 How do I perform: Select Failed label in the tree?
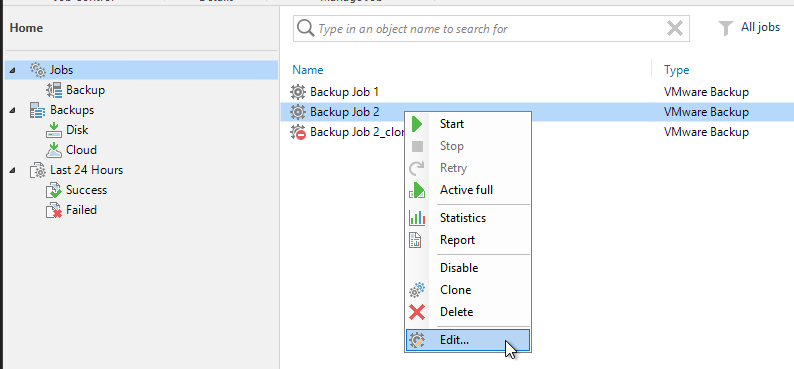point(81,210)
